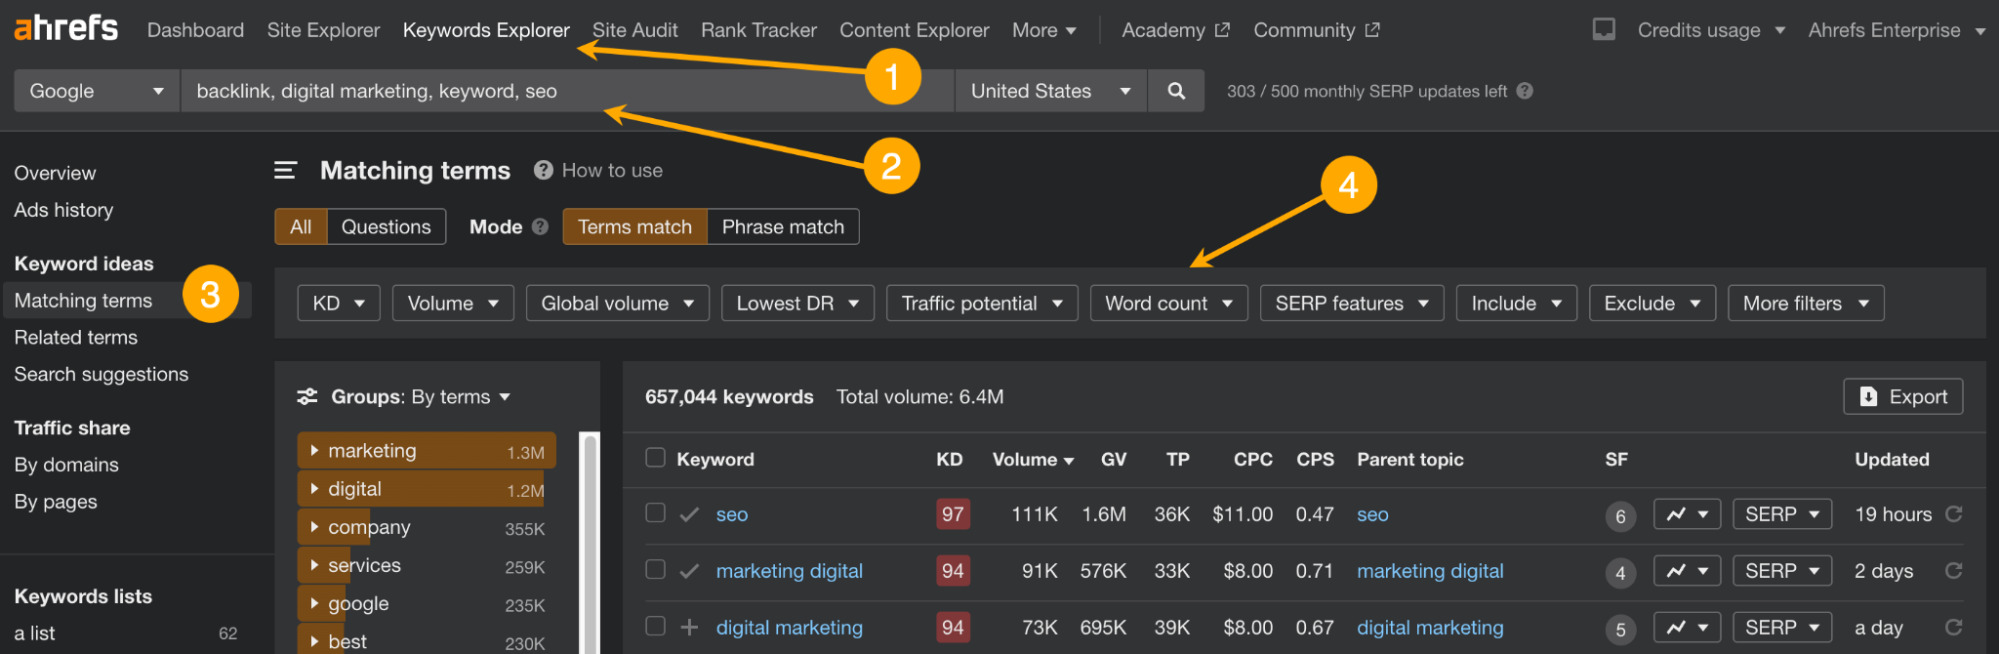Select the All filter toggle
The width and height of the screenshot is (1999, 654).
click(301, 227)
